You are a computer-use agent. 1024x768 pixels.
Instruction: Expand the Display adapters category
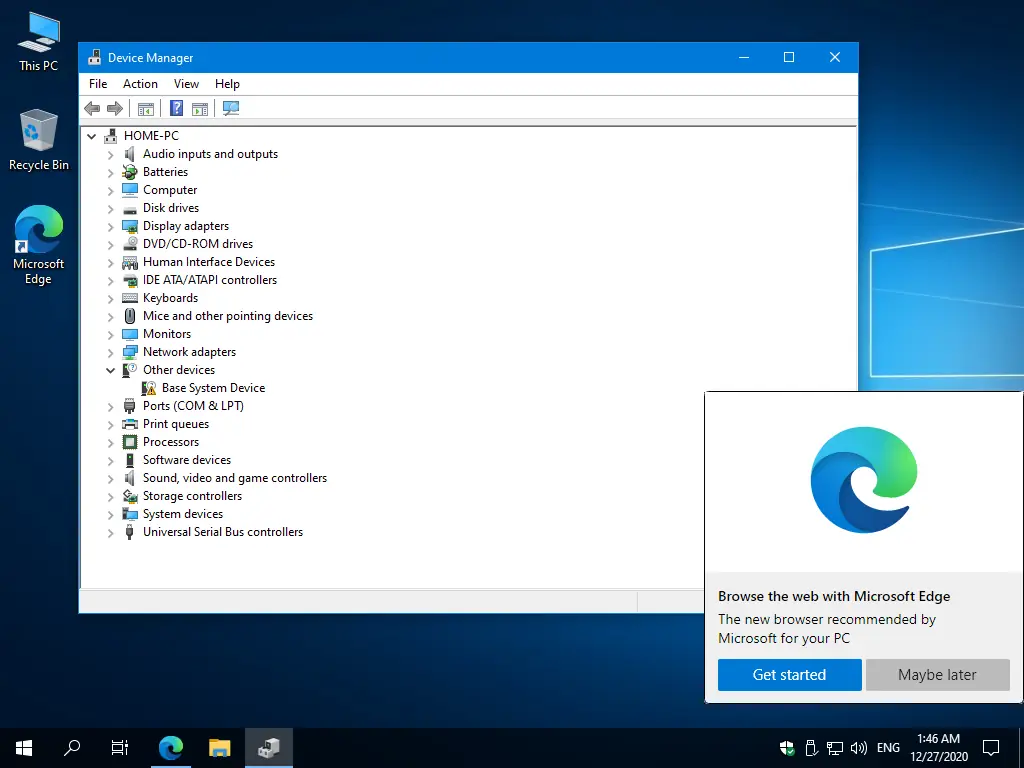click(x=109, y=226)
